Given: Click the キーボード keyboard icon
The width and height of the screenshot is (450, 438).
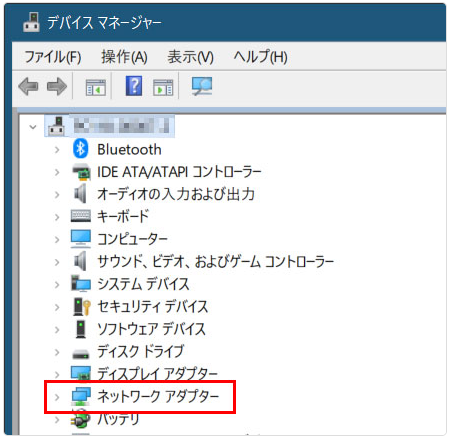Looking at the screenshot, I should pyautogui.click(x=81, y=216).
